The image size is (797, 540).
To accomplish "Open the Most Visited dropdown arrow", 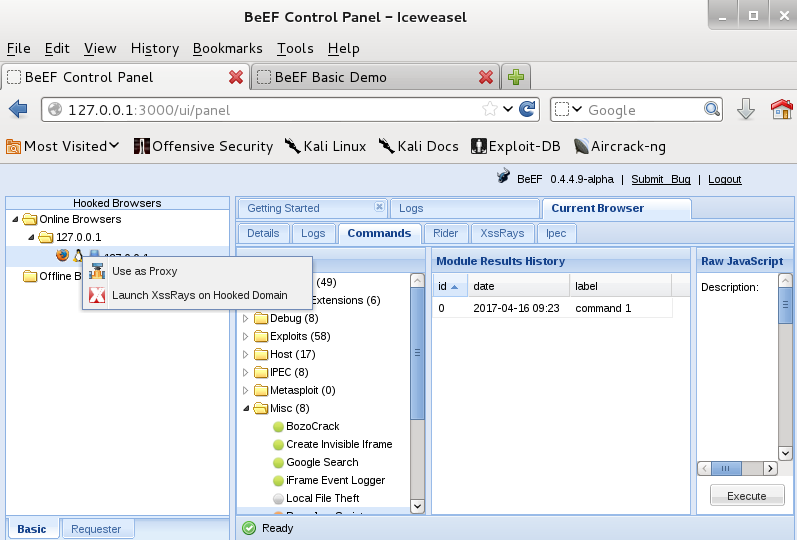I will [x=114, y=145].
